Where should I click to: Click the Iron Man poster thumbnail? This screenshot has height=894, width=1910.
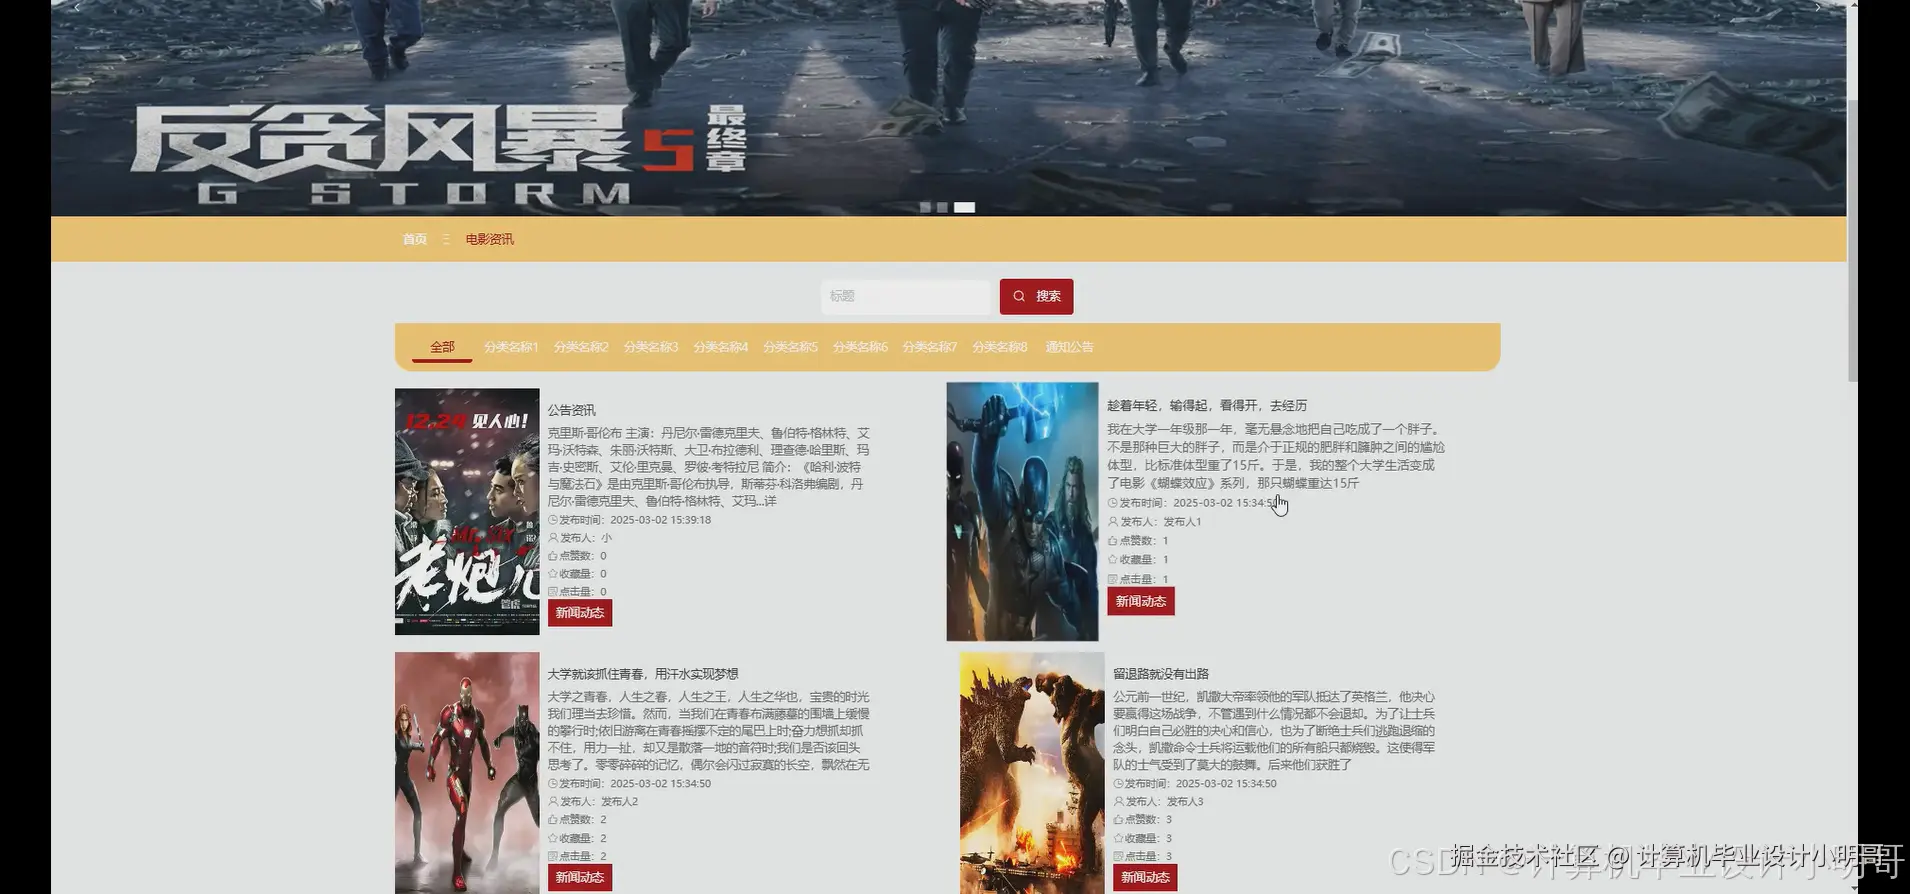[x=467, y=773]
